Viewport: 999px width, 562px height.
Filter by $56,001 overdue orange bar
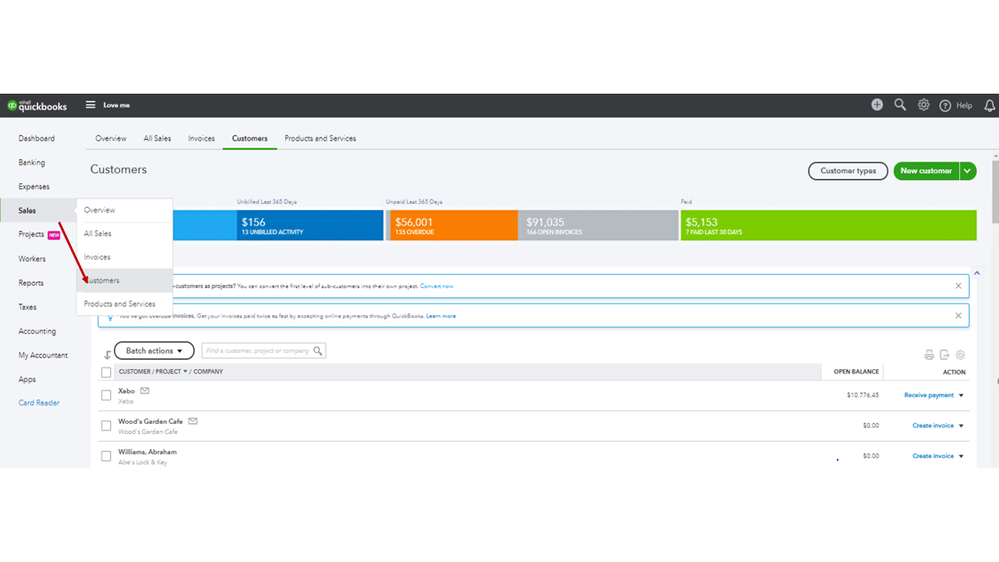click(x=454, y=226)
